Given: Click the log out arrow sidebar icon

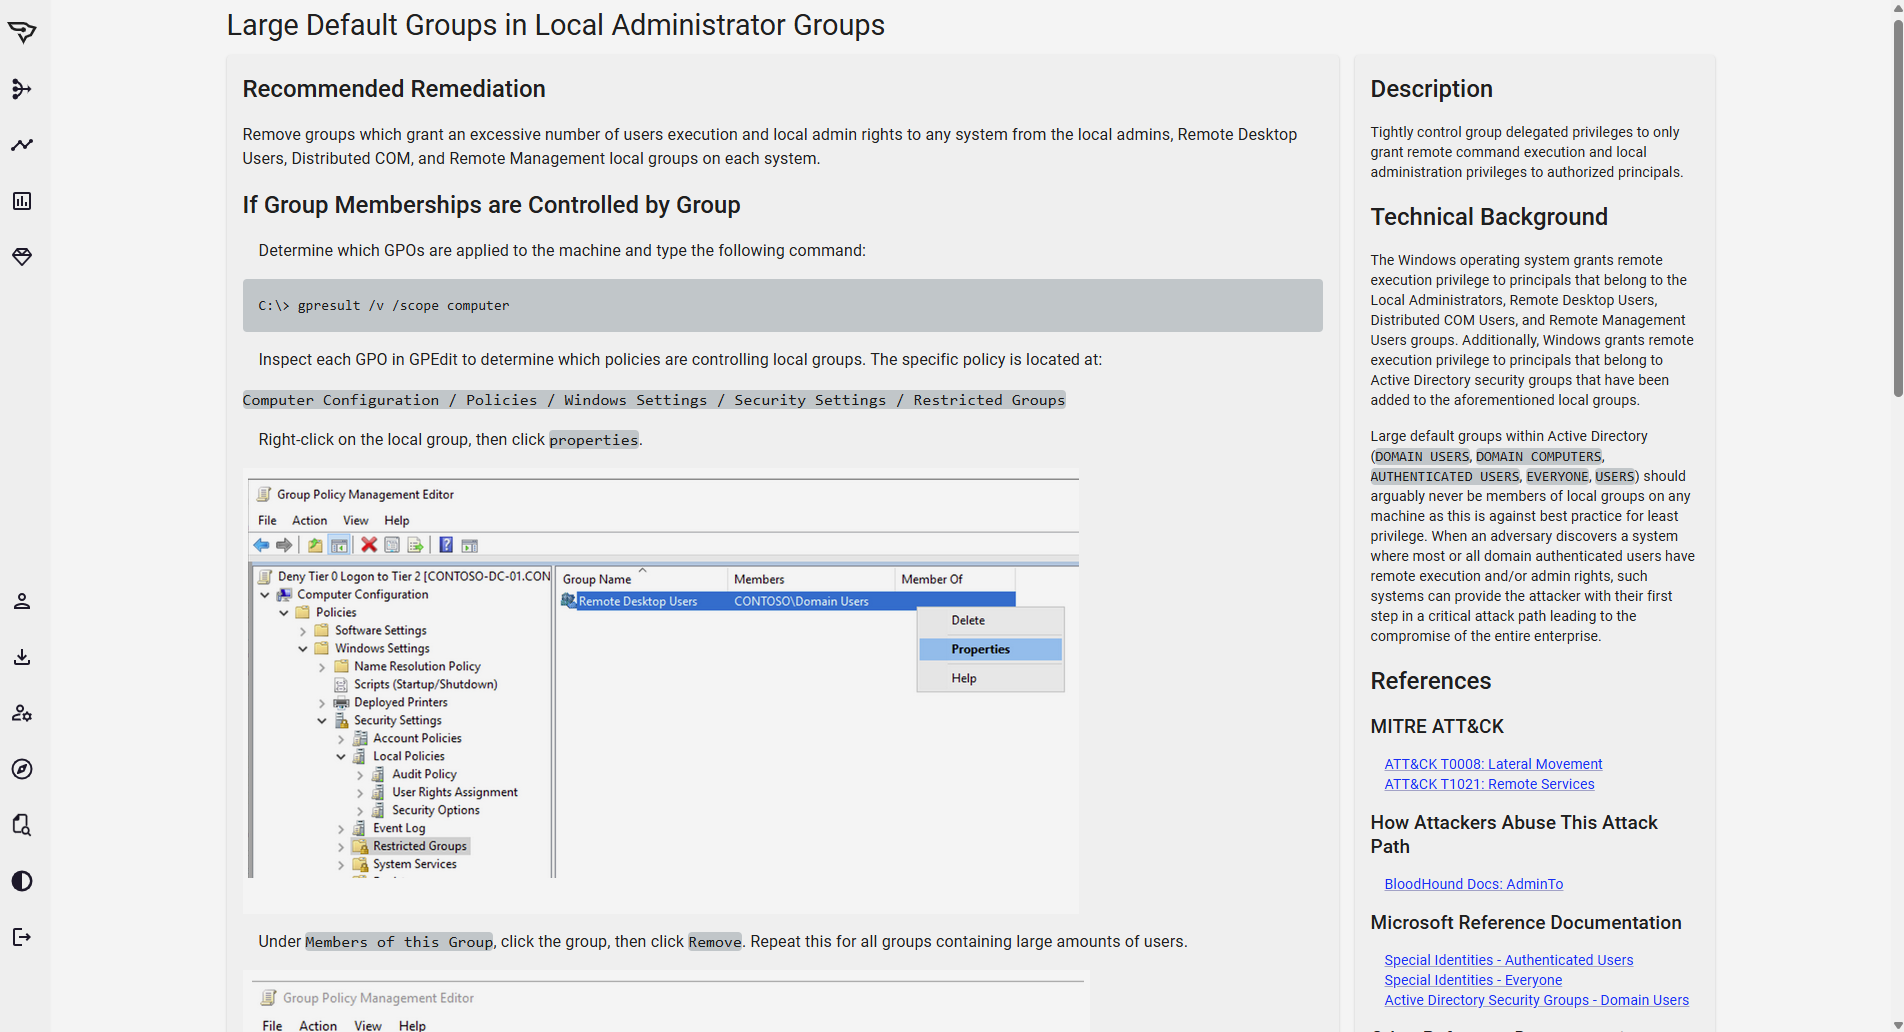Looking at the screenshot, I should click(x=22, y=937).
